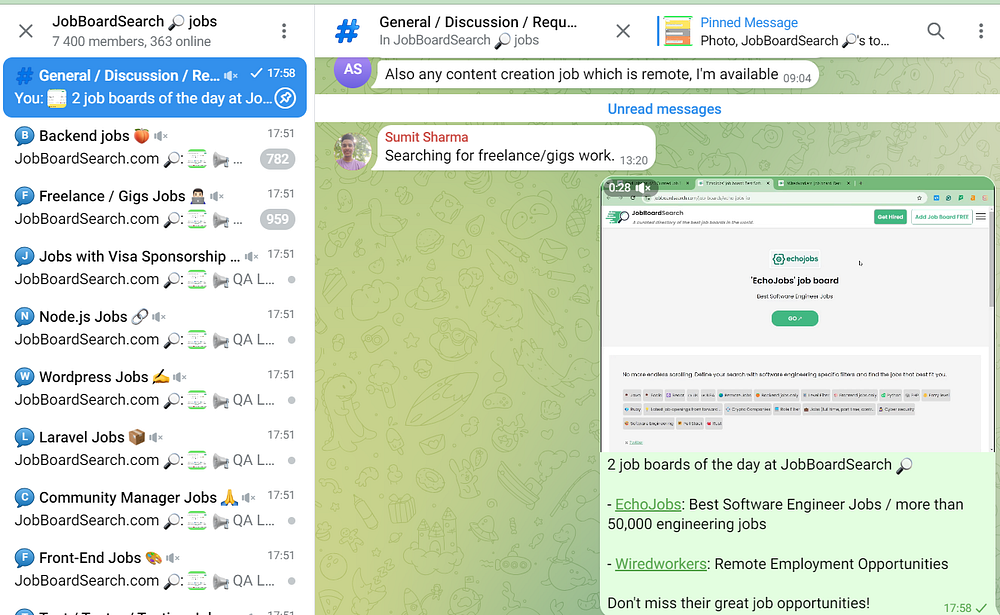
Task: Open the Freelance / Gigs Jobs topic
Action: 155,207
